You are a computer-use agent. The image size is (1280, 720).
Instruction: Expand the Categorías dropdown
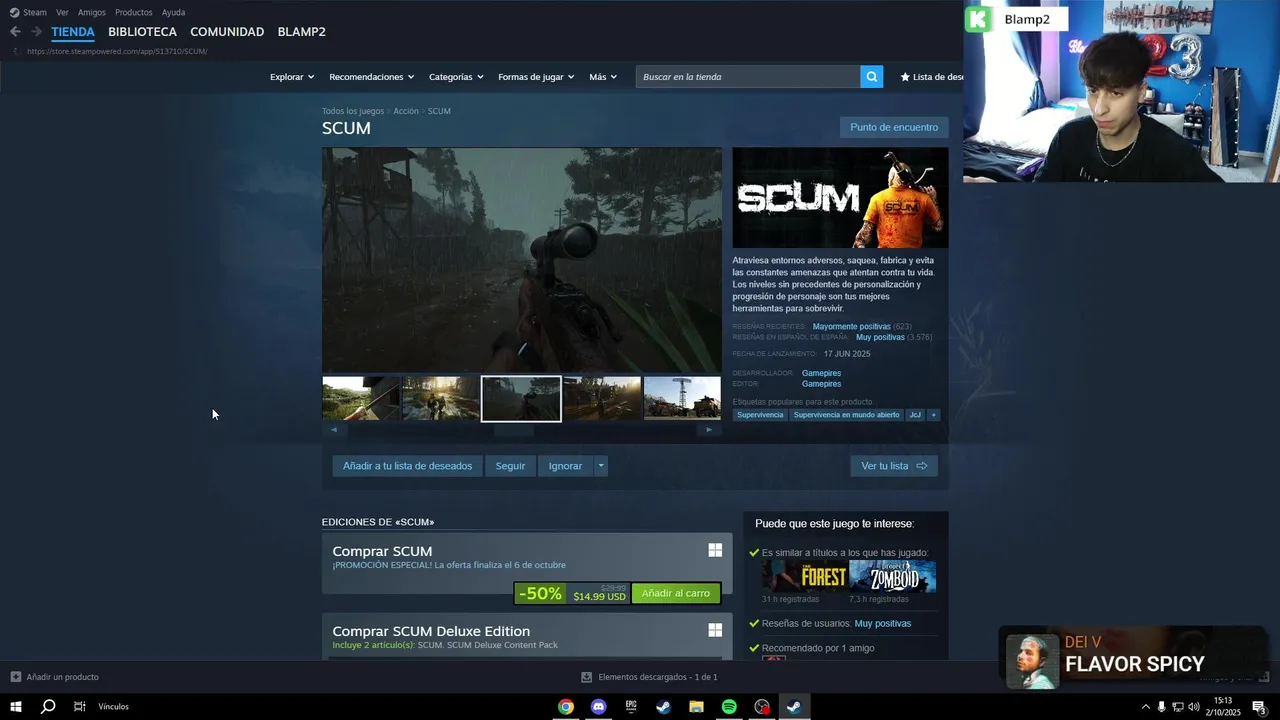pyautogui.click(x=456, y=77)
